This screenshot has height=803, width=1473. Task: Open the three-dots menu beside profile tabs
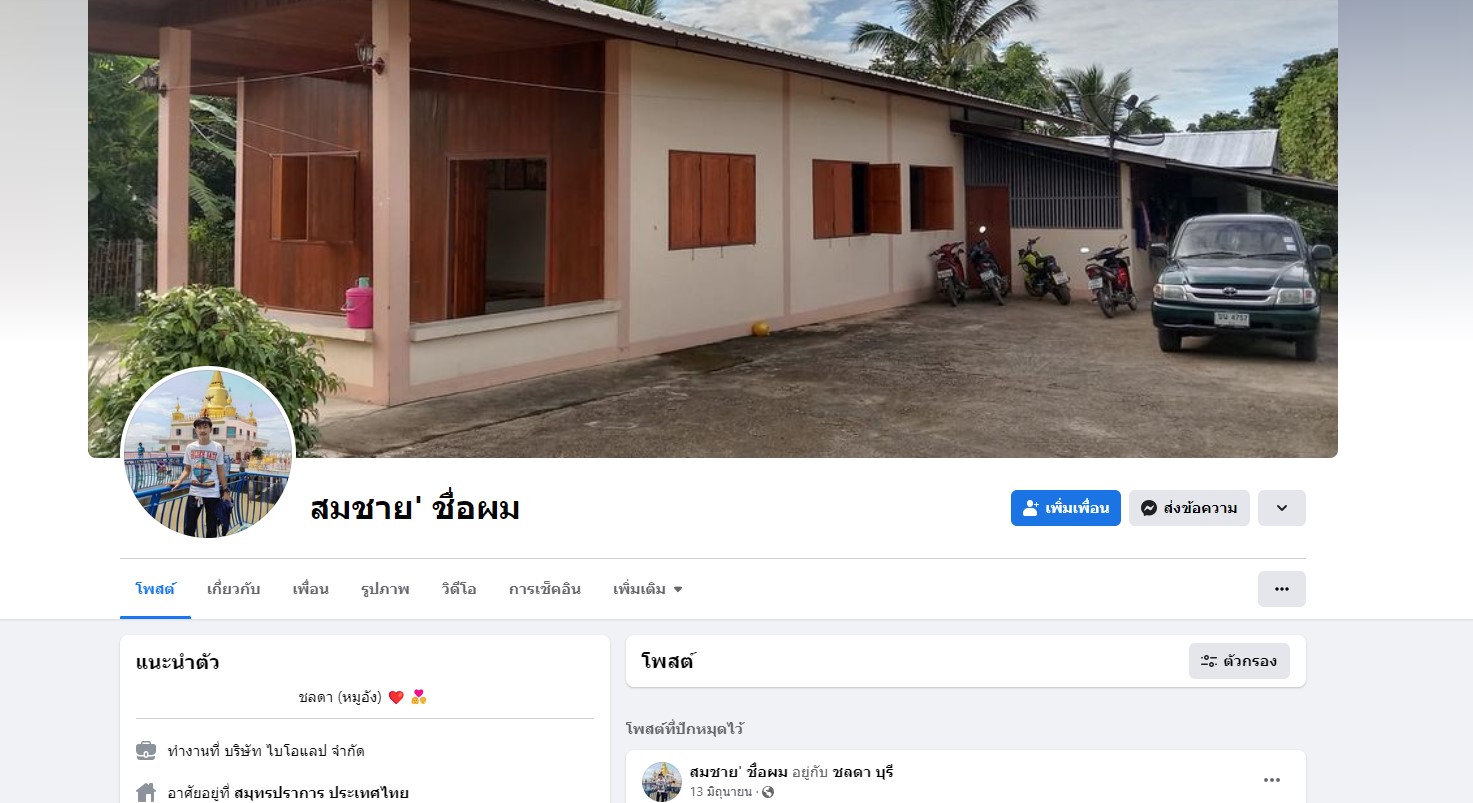(x=1281, y=589)
